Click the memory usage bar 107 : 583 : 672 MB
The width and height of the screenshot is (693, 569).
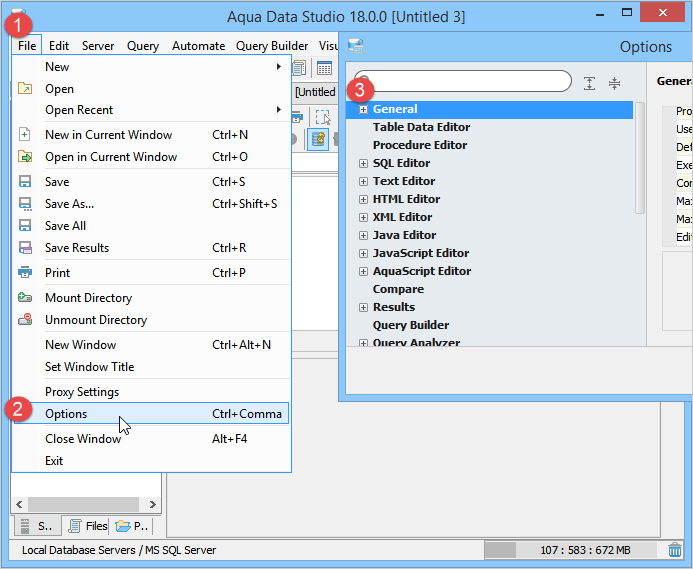(x=573, y=550)
